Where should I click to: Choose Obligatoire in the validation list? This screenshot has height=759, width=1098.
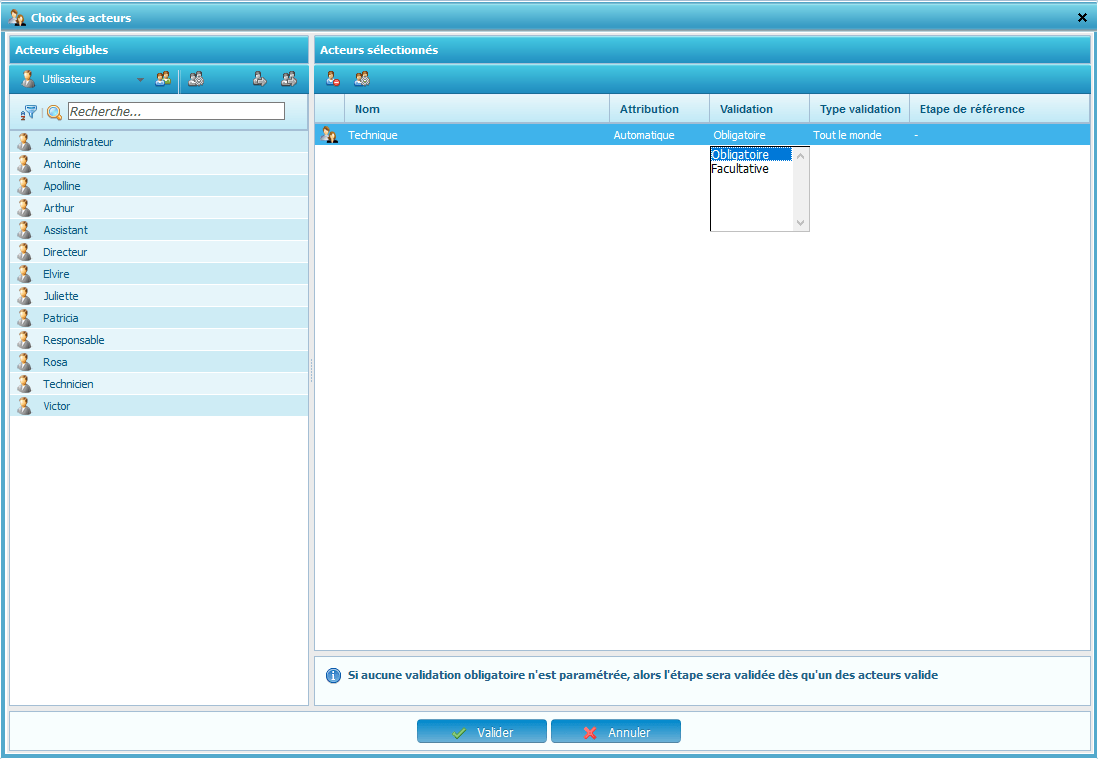click(x=740, y=155)
